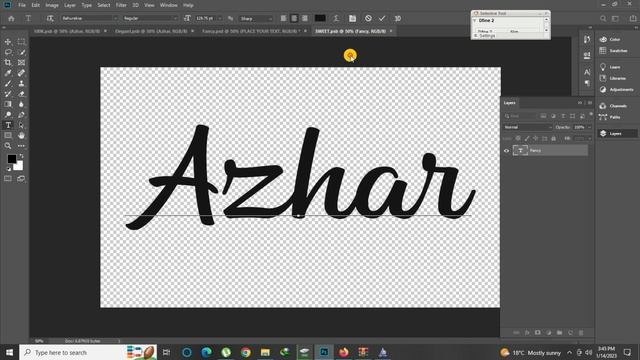
Task: Click the 3D button in options bar
Action: 398,18
